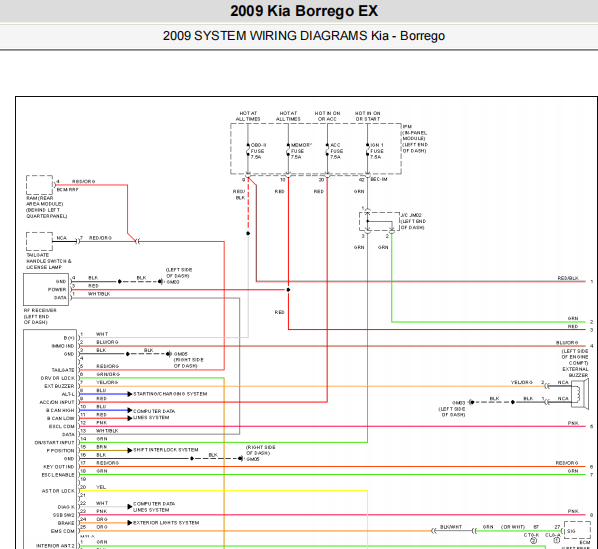Click the "EMS COM" pin label

(x=63, y=531)
